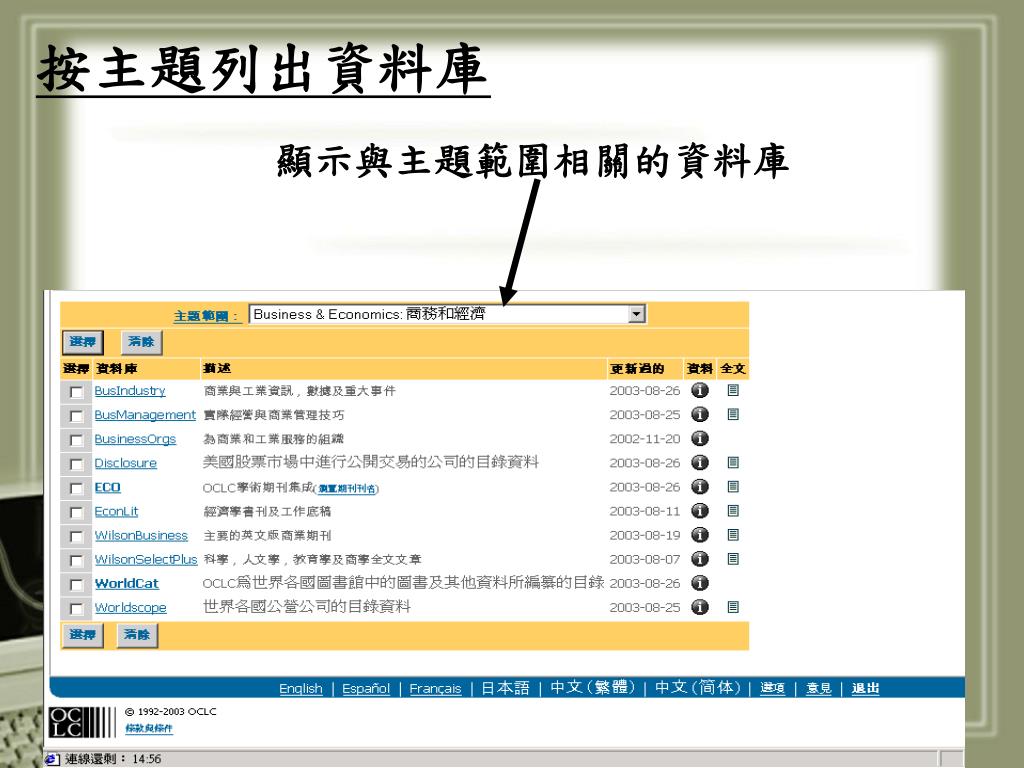Image resolution: width=1024 pixels, height=768 pixels.
Task: Switch language to Français
Action: tap(435, 688)
